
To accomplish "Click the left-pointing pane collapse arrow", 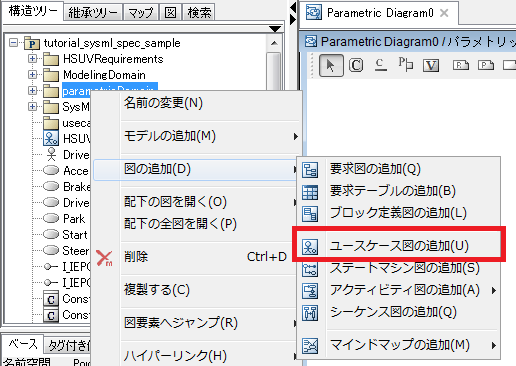I will [293, 7].
